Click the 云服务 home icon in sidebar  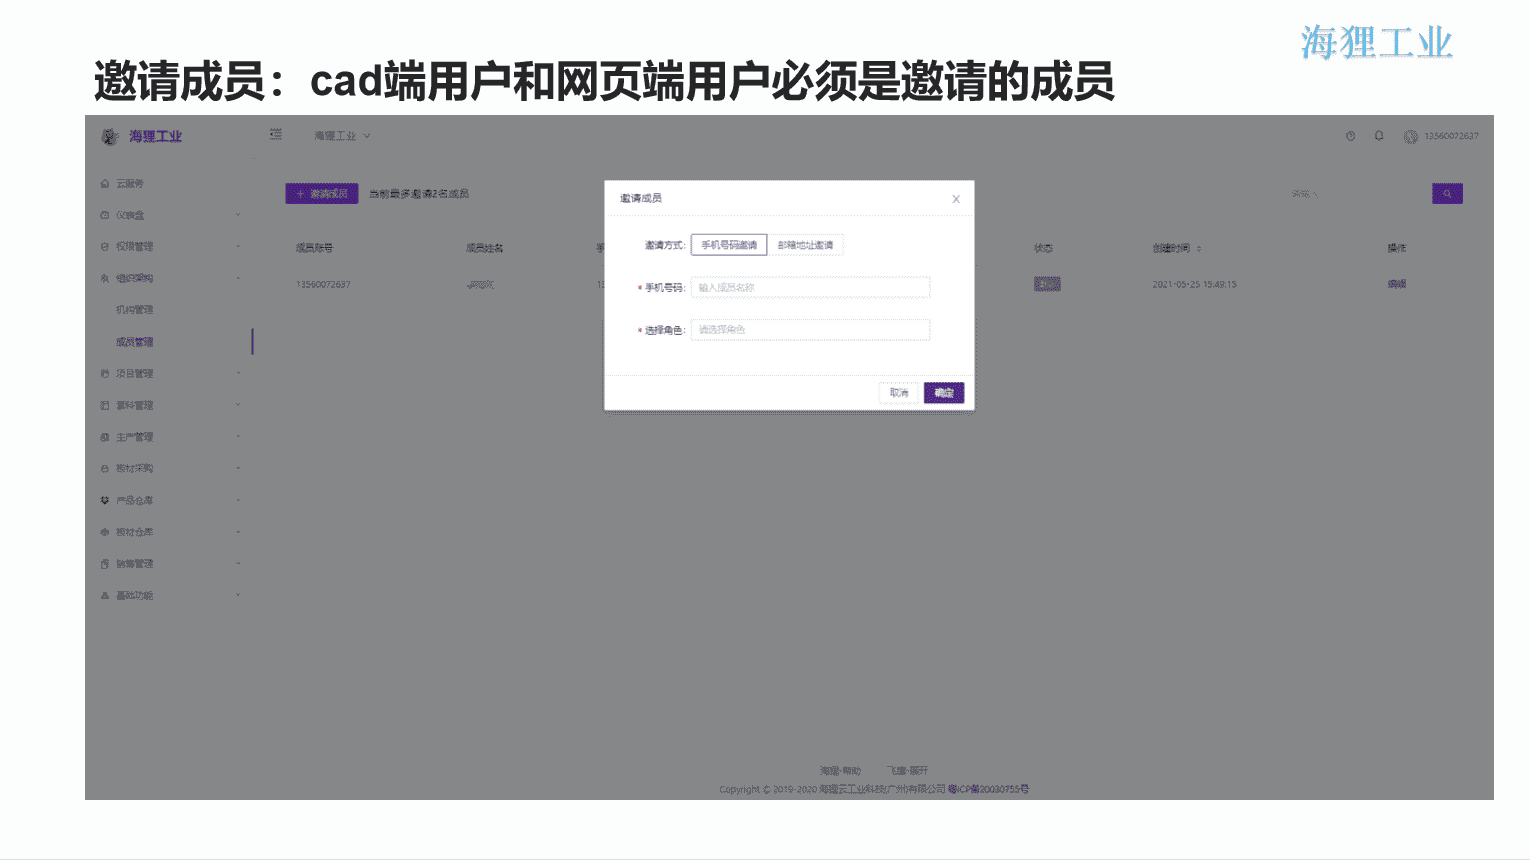[x=105, y=184]
